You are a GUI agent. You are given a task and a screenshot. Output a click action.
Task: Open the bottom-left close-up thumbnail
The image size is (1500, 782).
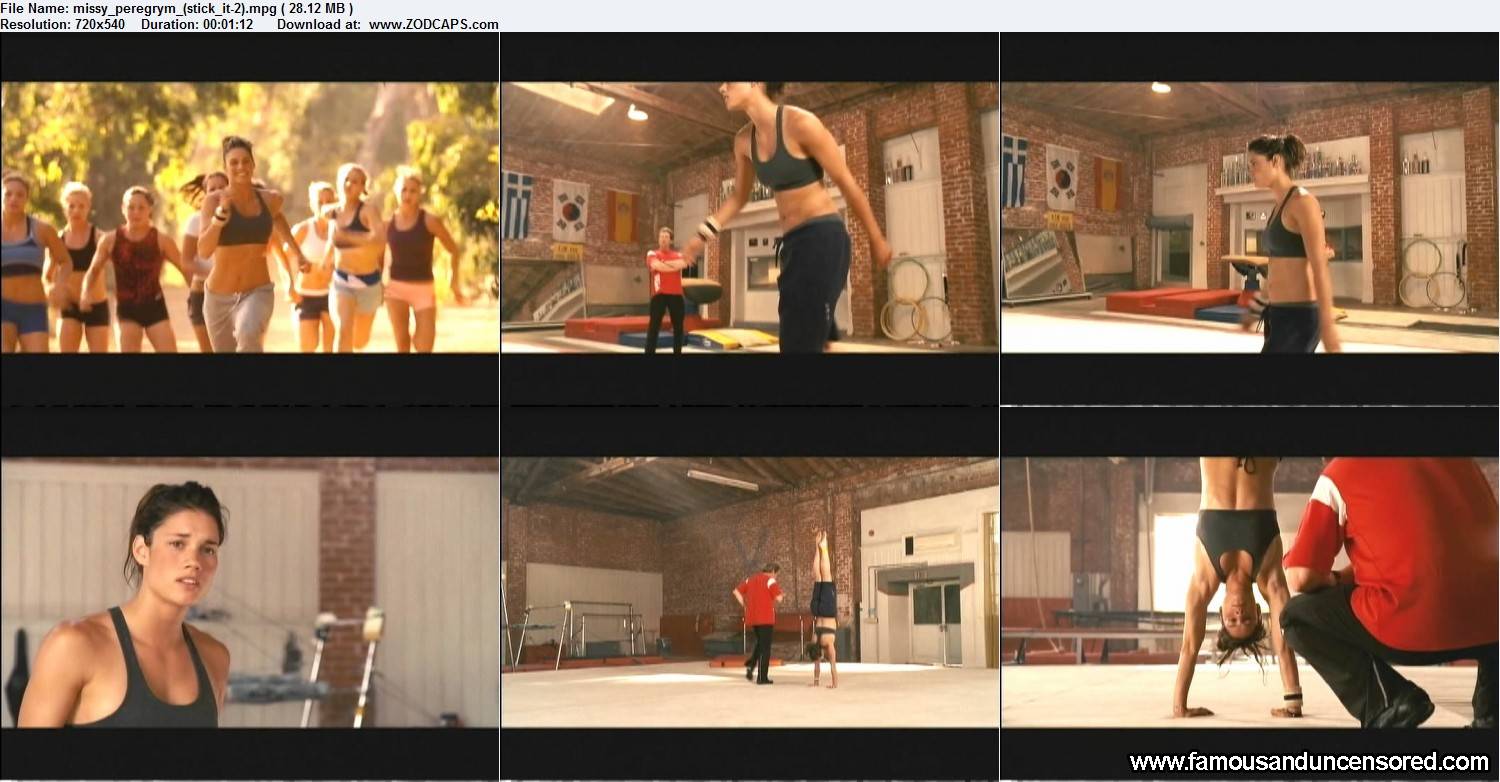click(250, 592)
